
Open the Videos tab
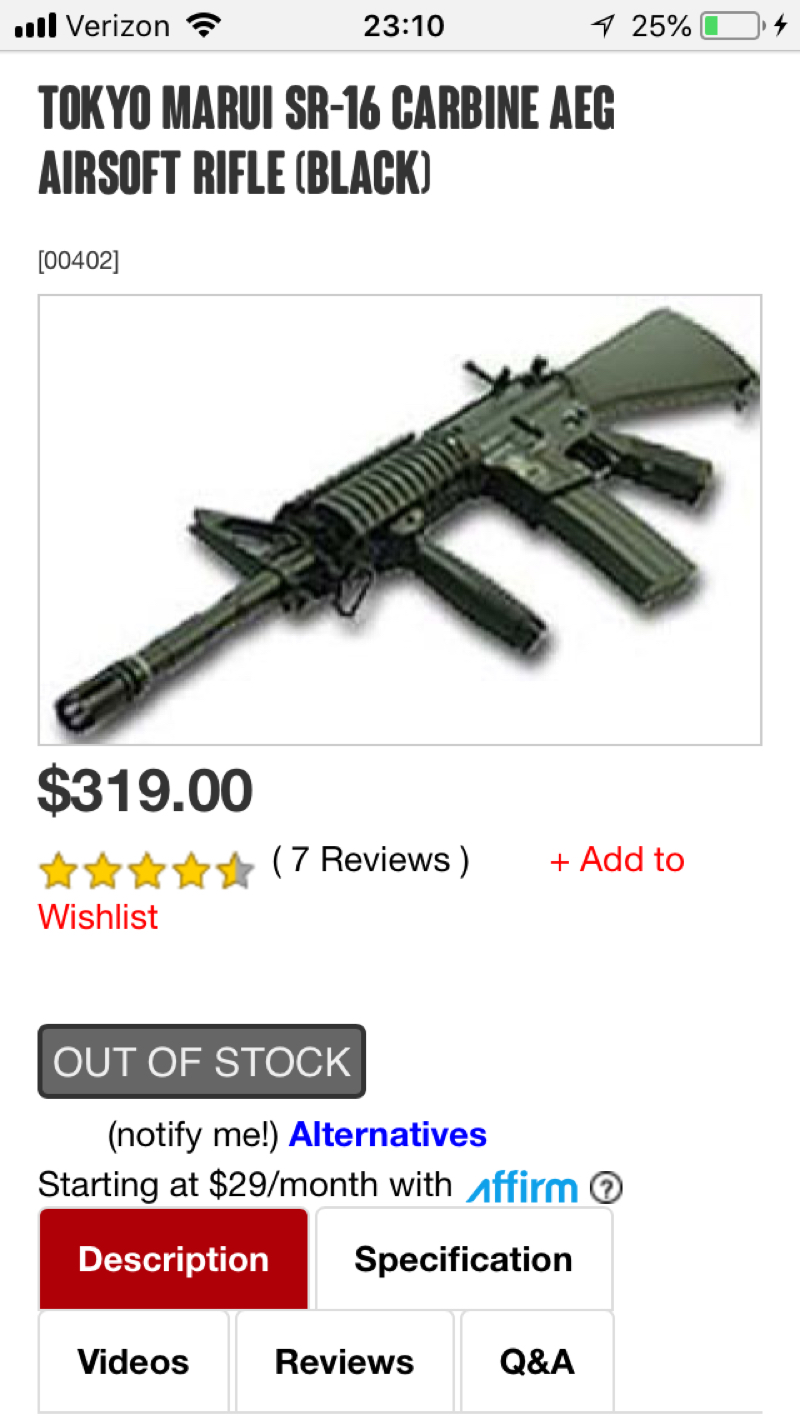point(134,1361)
